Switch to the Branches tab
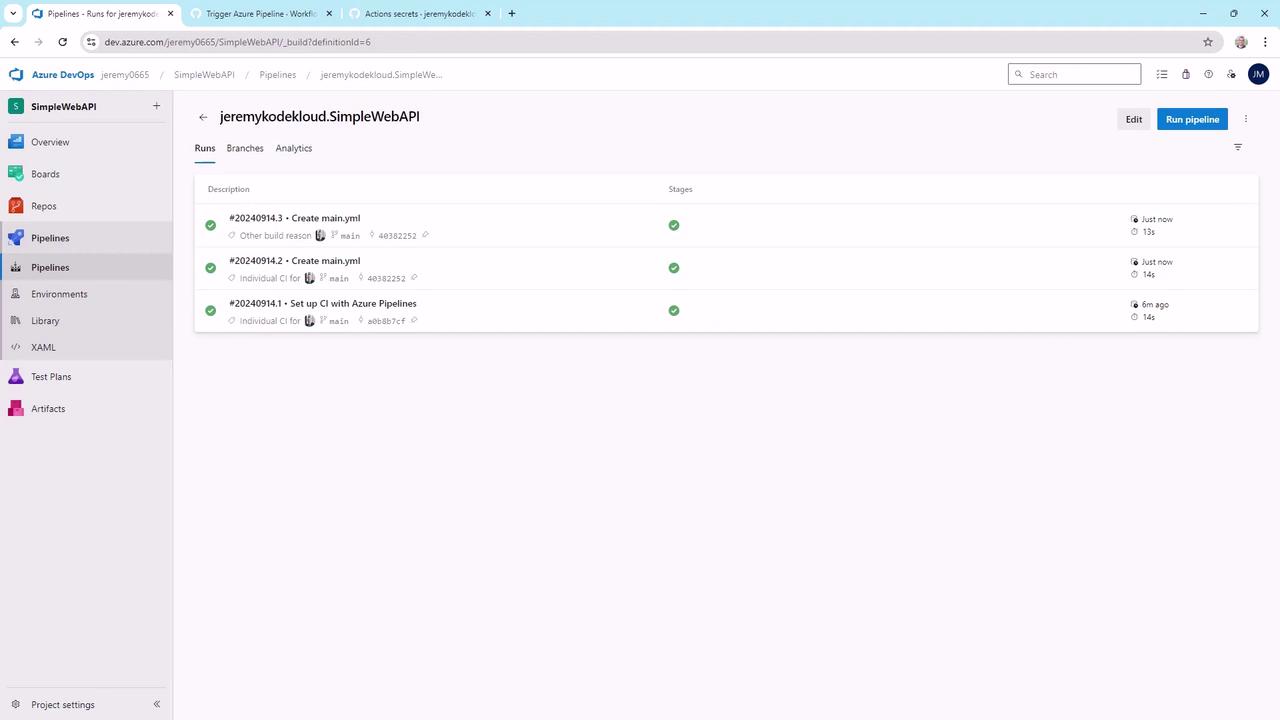This screenshot has width=1280, height=720. (245, 148)
